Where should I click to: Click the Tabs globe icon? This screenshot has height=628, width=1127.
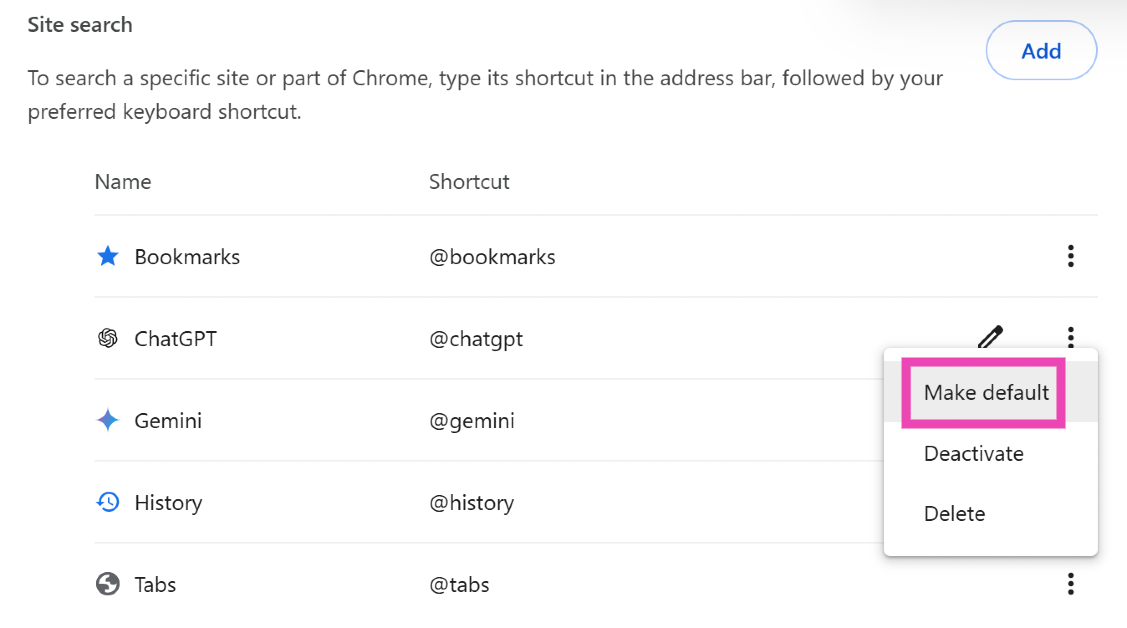pyautogui.click(x=108, y=584)
